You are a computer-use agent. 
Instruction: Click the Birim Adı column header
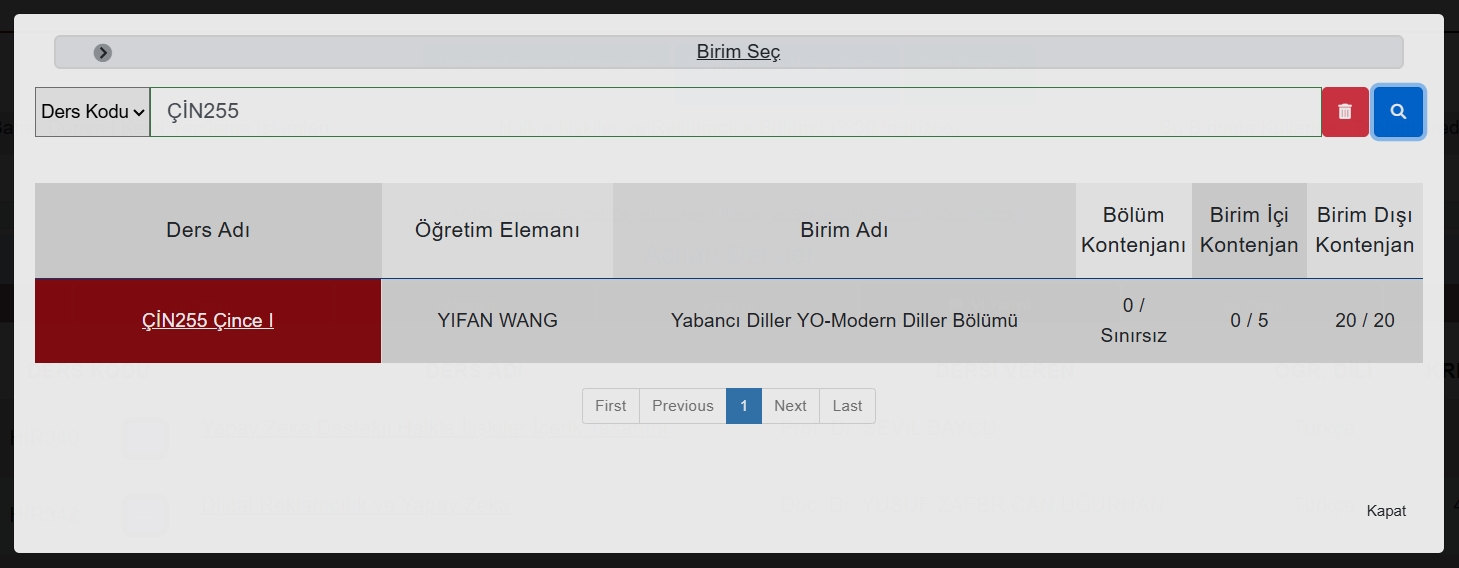click(844, 230)
